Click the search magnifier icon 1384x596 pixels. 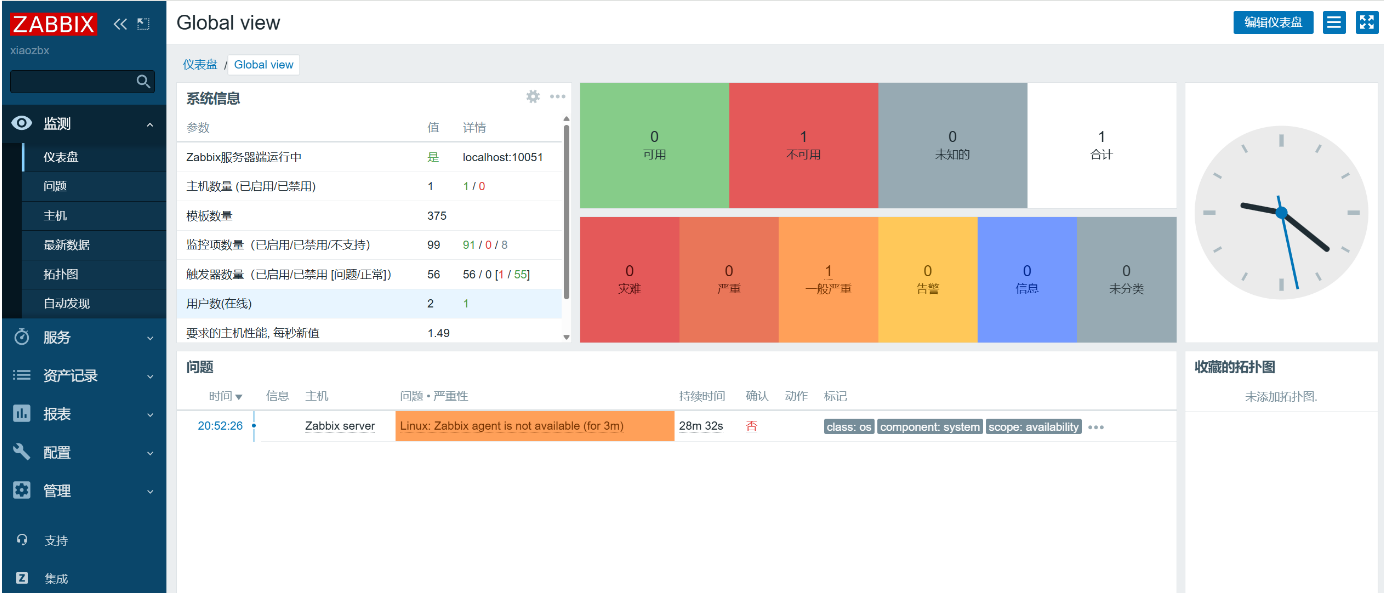143,82
